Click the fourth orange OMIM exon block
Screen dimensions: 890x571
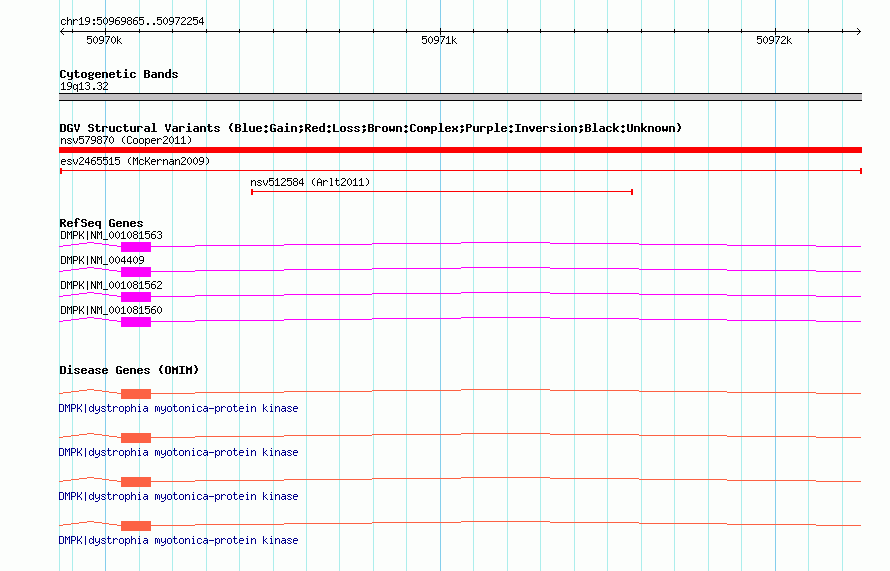tap(136, 526)
